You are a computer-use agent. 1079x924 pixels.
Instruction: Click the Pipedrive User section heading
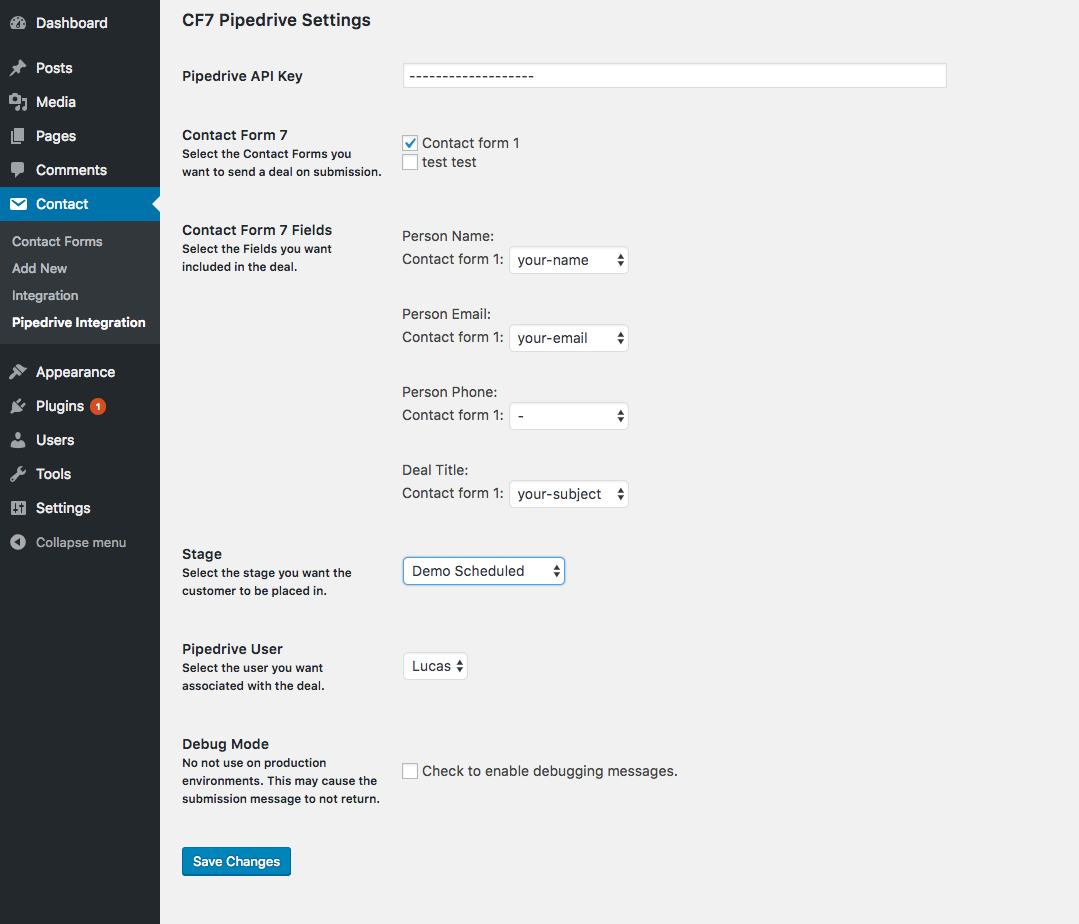(x=232, y=649)
